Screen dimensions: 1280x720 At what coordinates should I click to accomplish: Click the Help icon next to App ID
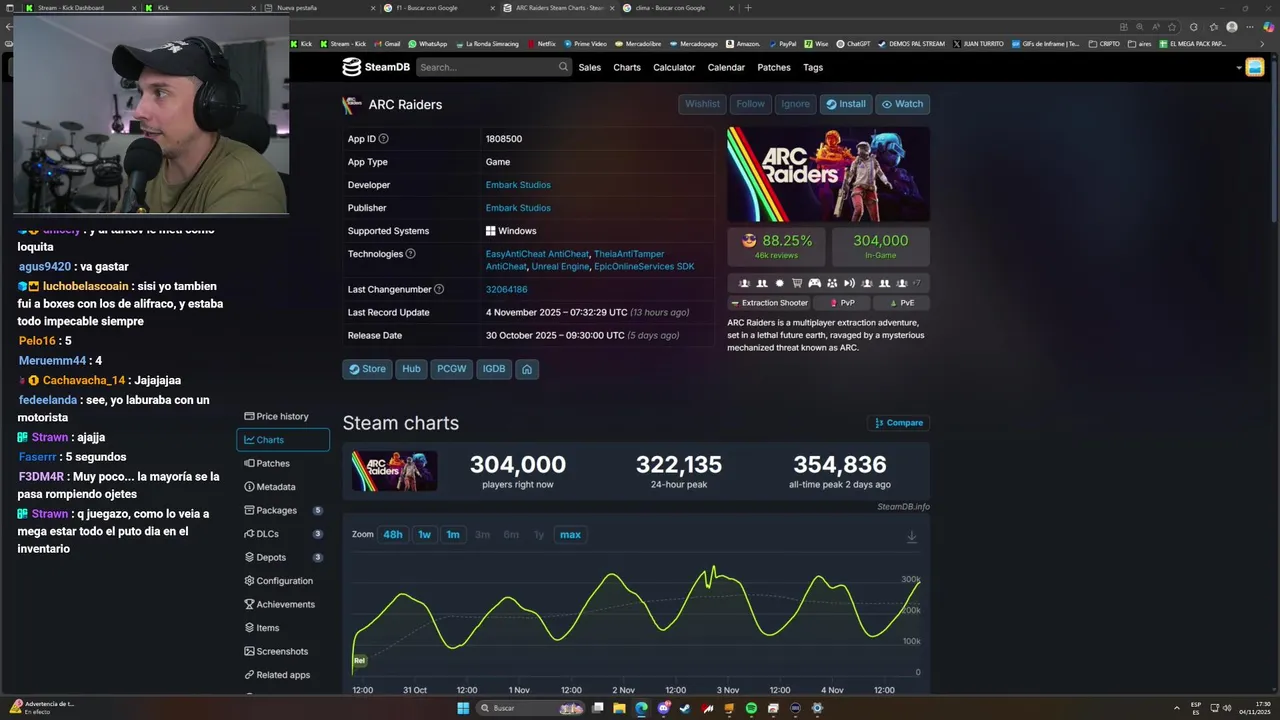pos(383,139)
